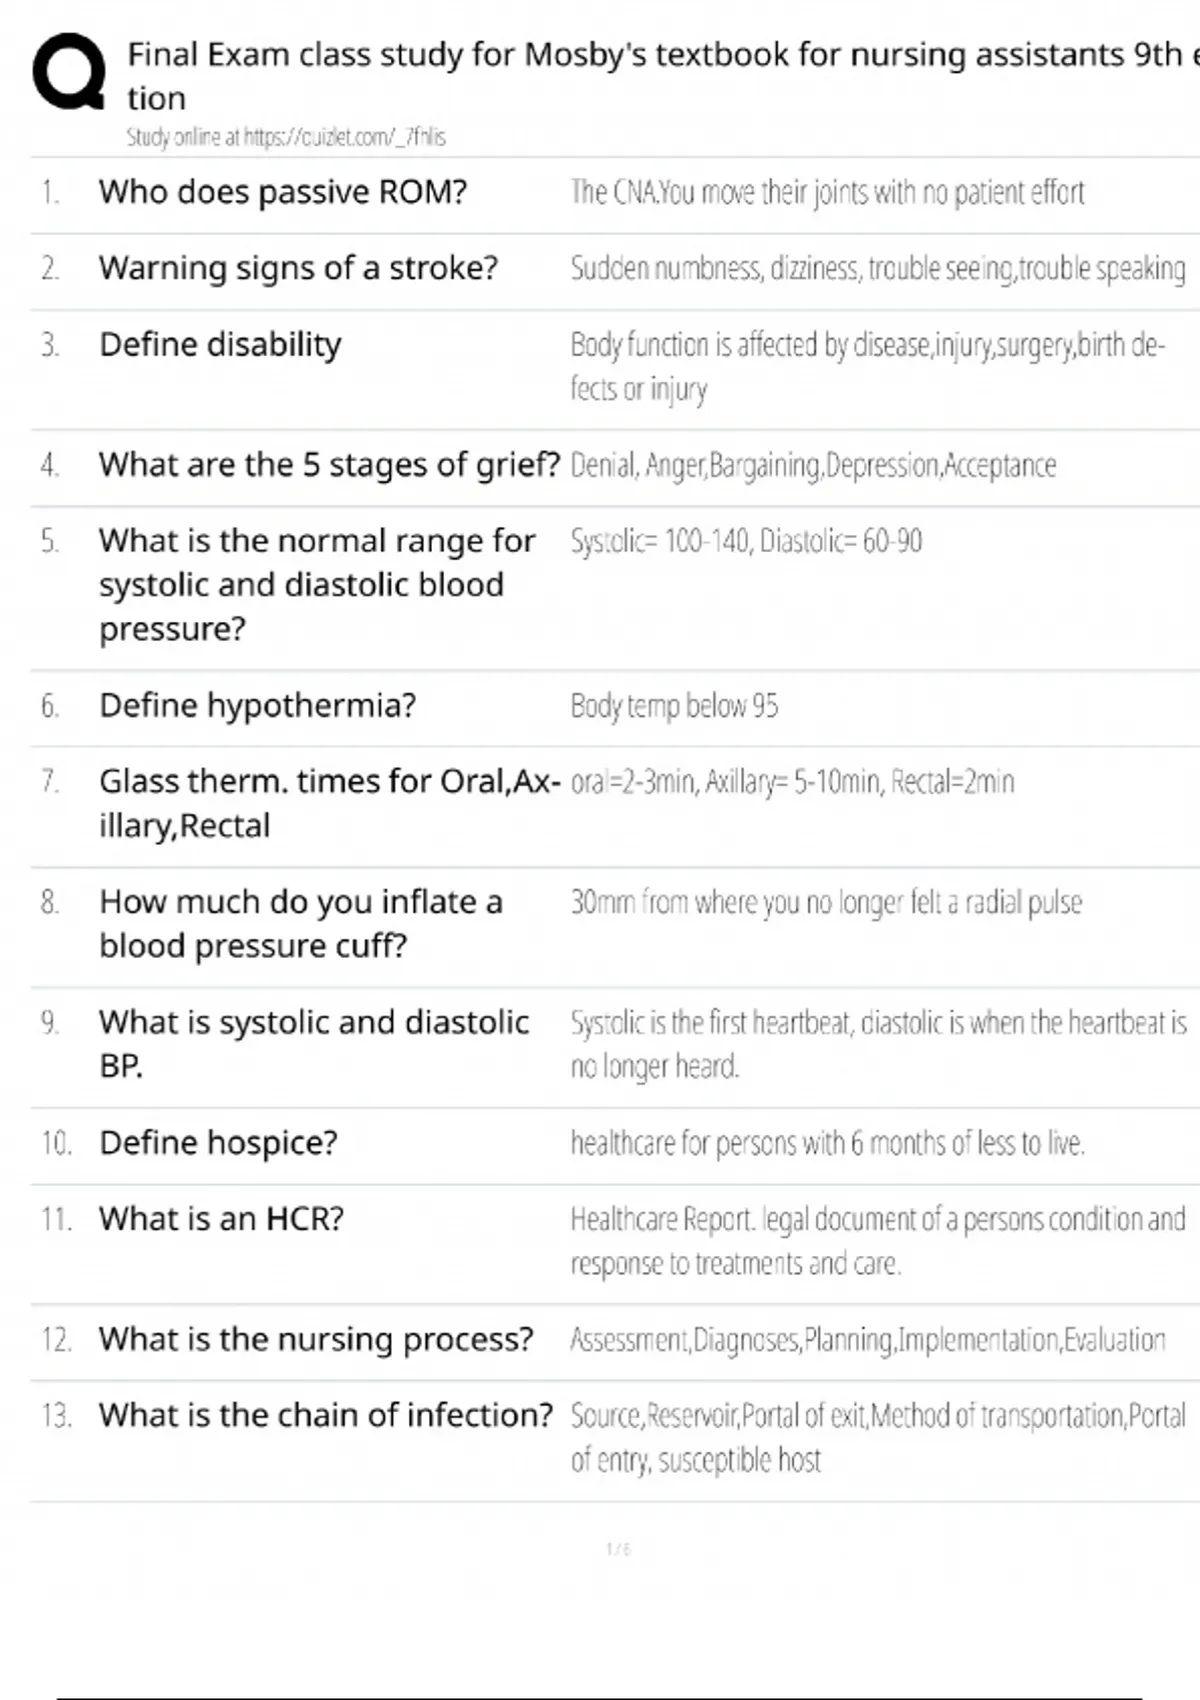Click the '5 stages of grief' question

tap(329, 465)
